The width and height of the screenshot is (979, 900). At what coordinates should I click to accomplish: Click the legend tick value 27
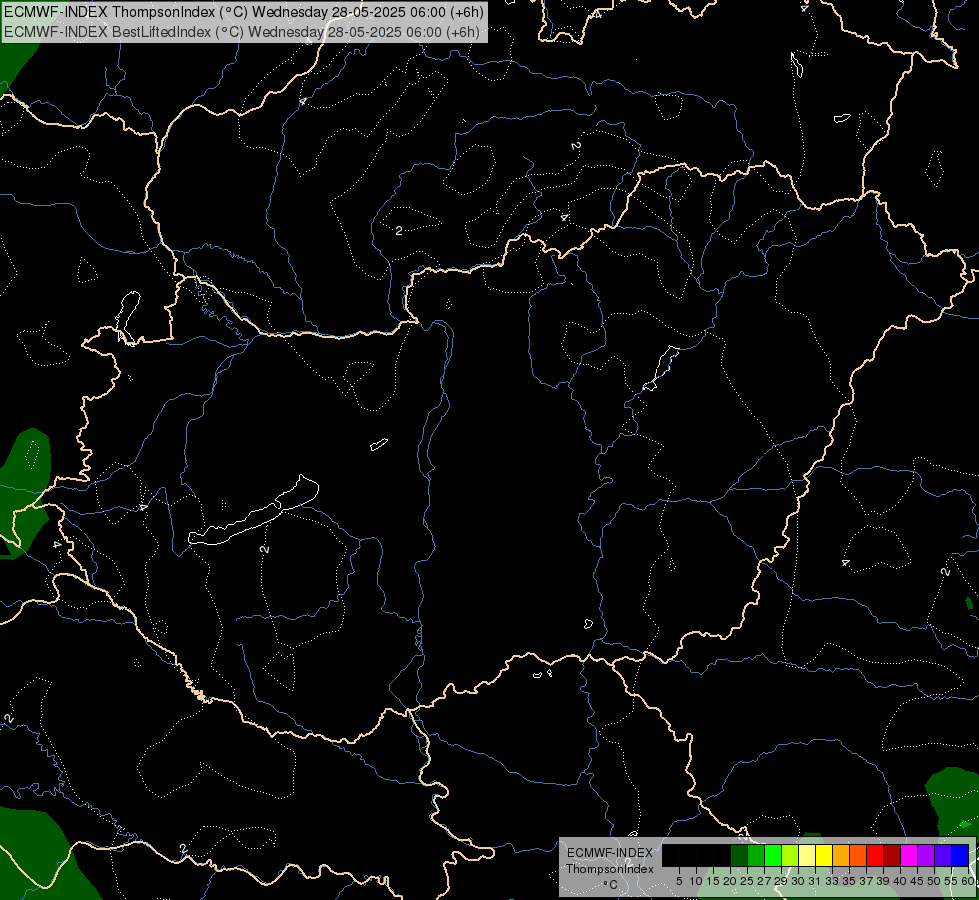tap(764, 881)
